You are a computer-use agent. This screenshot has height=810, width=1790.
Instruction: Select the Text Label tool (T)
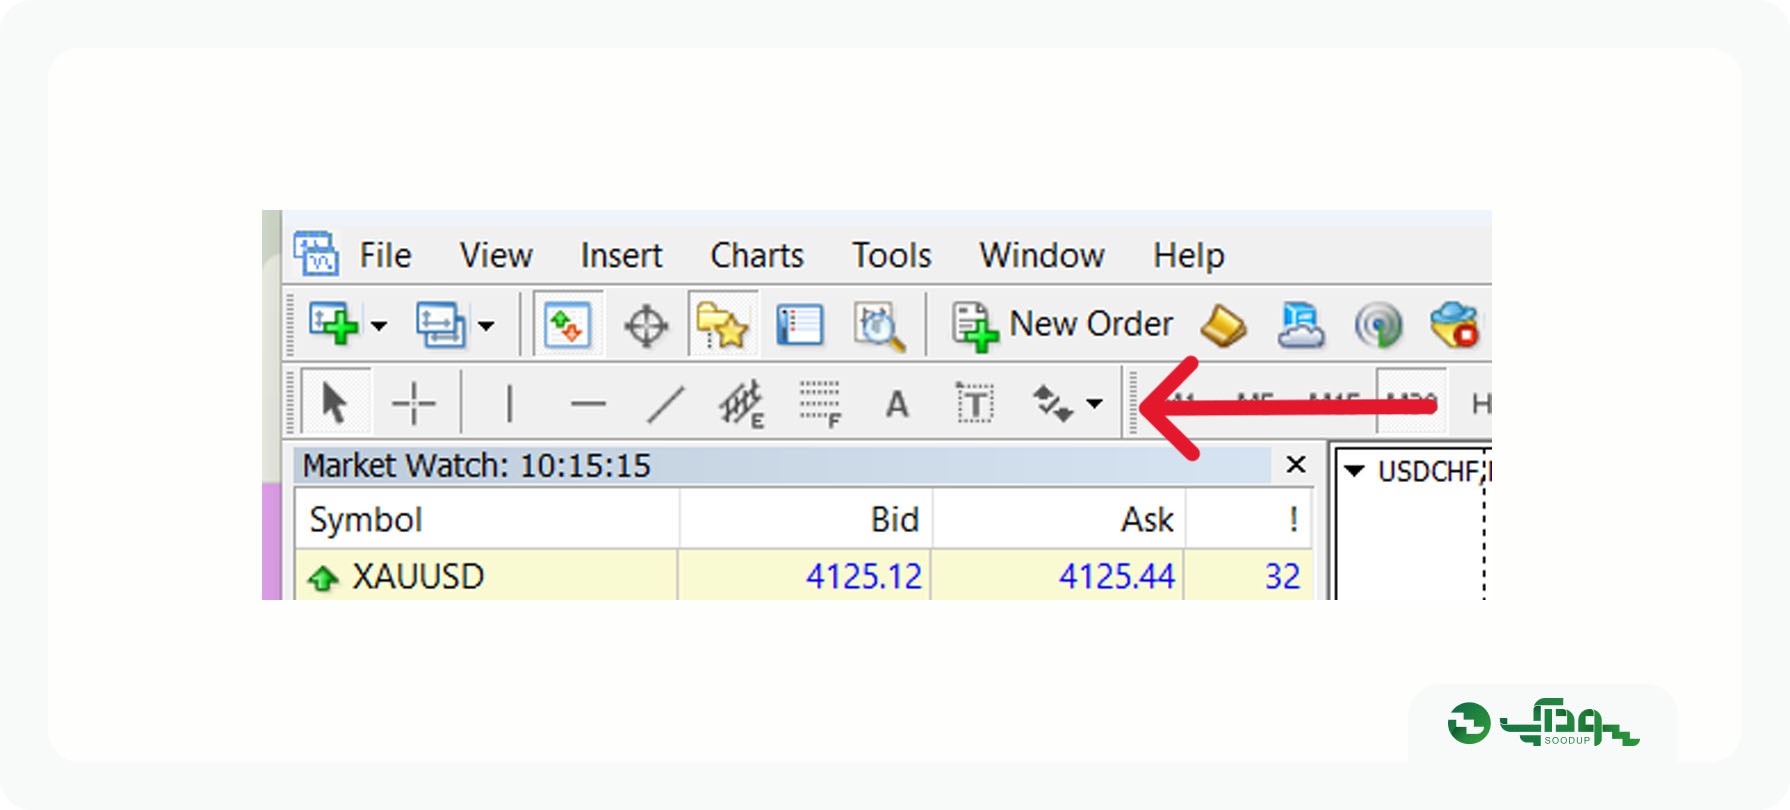click(x=975, y=404)
